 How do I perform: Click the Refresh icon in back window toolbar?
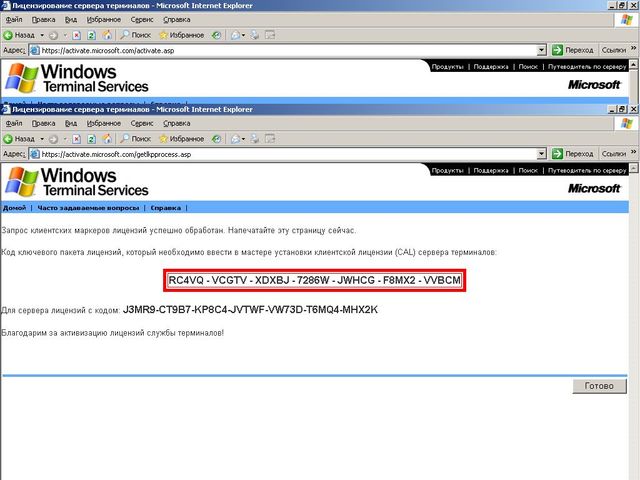(91, 35)
